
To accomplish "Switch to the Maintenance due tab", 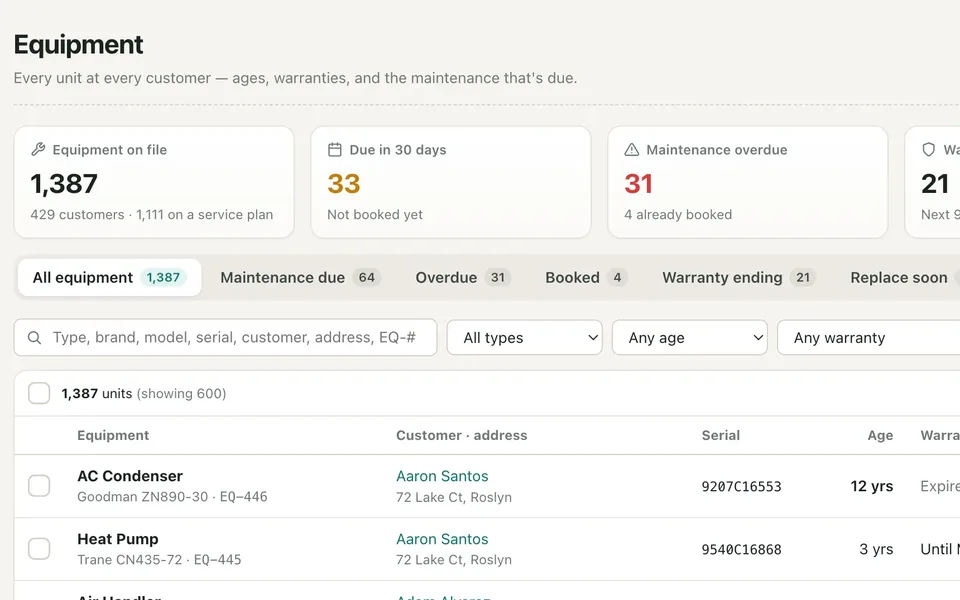I will click(x=301, y=277).
